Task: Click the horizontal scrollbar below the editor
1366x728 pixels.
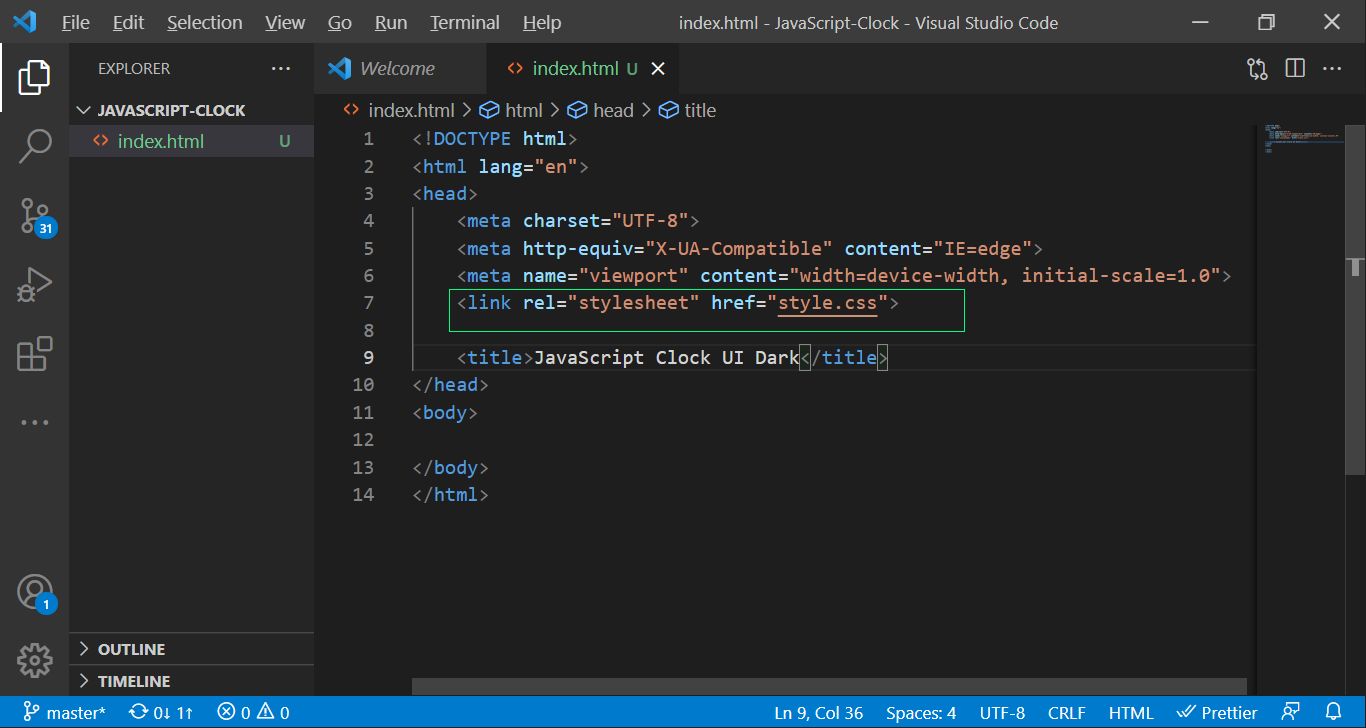Action: pos(829,687)
